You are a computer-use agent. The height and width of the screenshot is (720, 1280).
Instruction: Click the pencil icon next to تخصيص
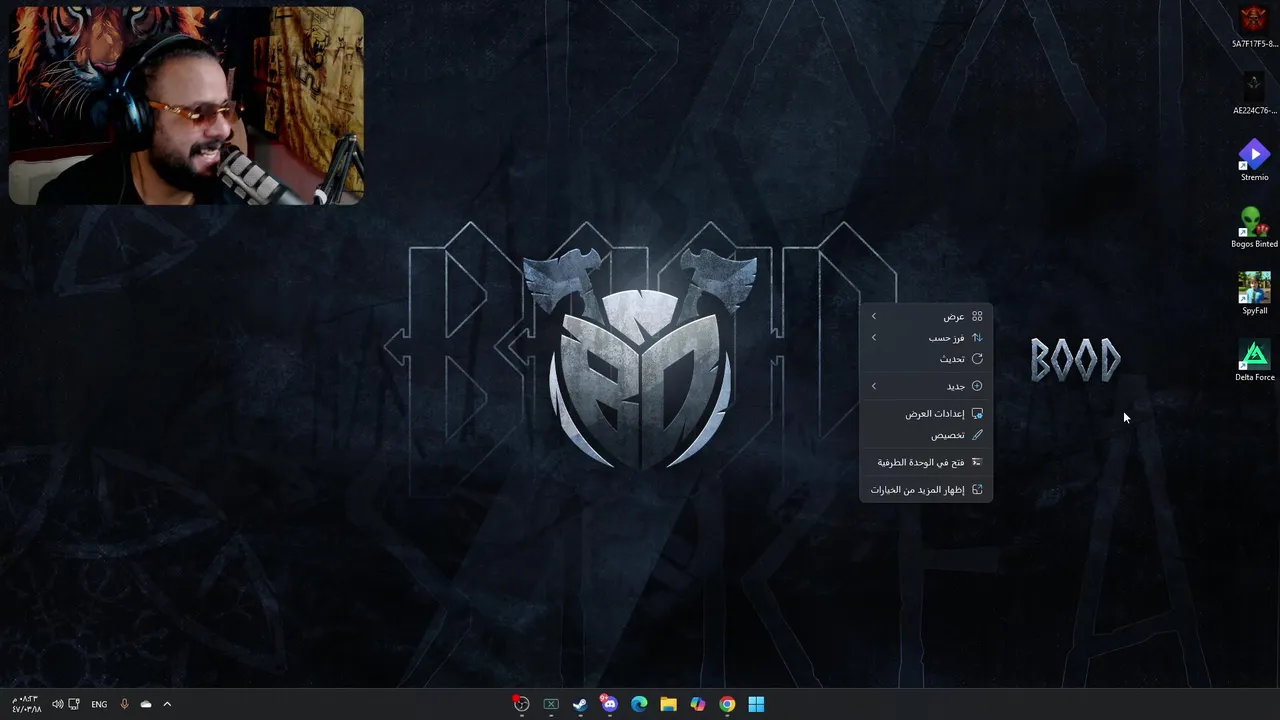coord(977,435)
